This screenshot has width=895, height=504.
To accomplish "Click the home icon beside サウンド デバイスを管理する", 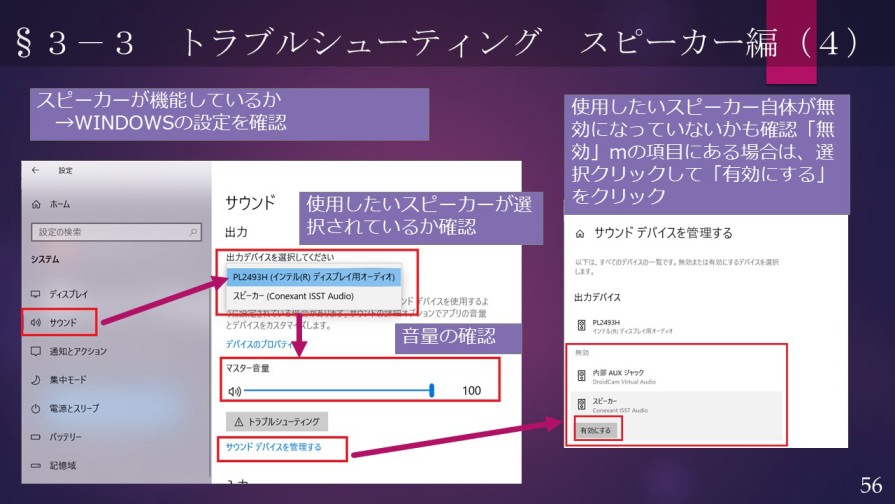I will [580, 233].
